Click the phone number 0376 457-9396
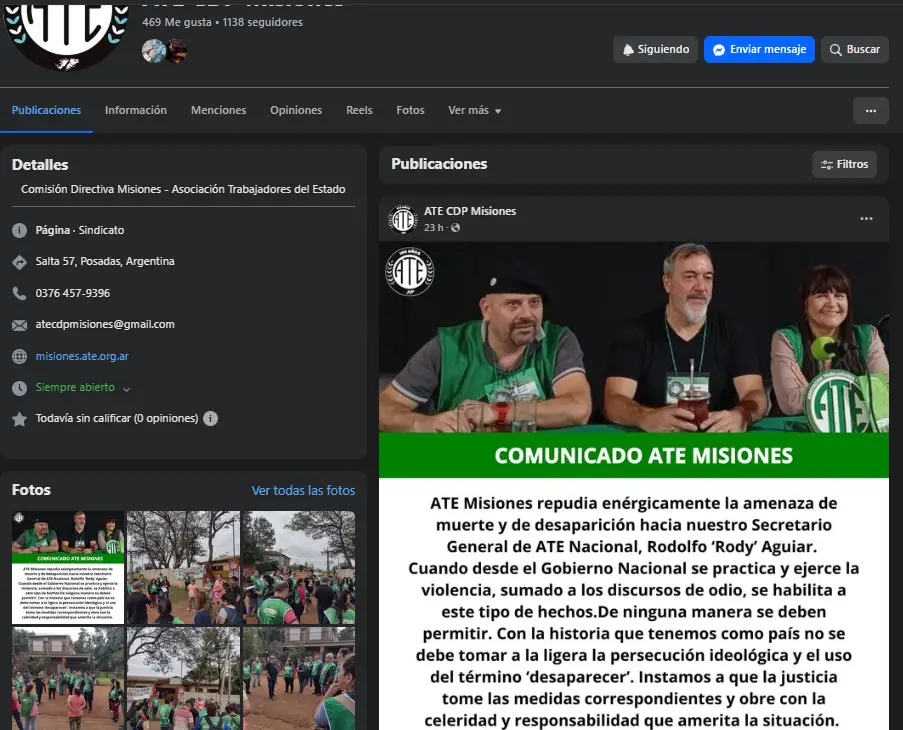This screenshot has width=903, height=730. [x=73, y=293]
